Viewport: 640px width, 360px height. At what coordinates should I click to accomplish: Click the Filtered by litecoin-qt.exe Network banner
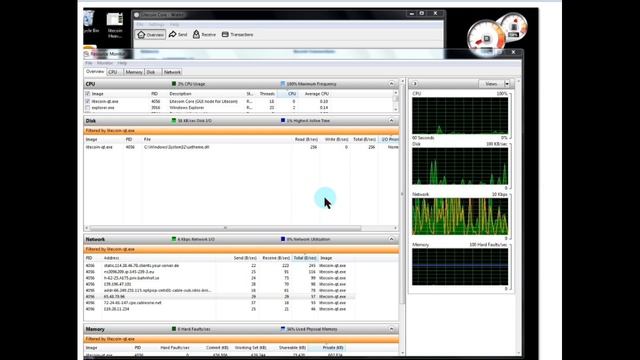coord(241,249)
